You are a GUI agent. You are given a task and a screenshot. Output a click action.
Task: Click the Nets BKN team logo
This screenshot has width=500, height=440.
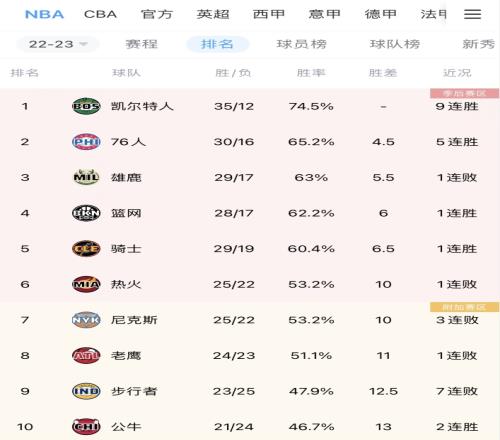[x=86, y=213]
